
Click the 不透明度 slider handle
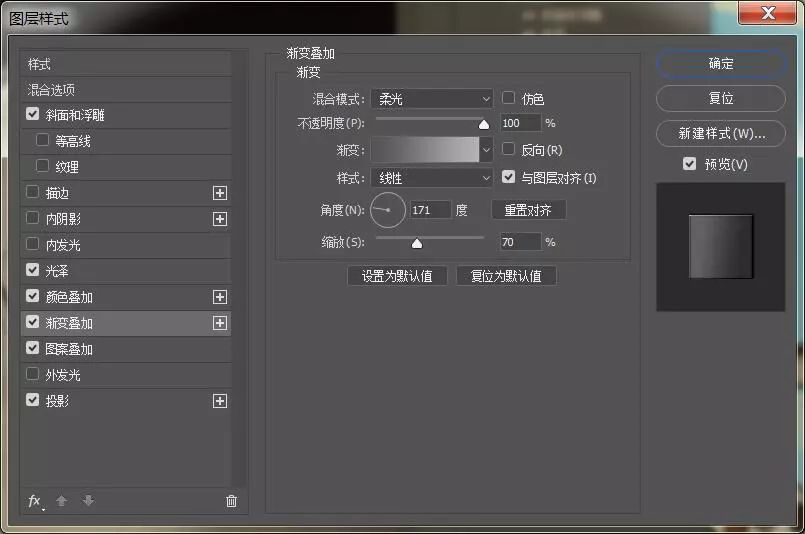[x=484, y=124]
